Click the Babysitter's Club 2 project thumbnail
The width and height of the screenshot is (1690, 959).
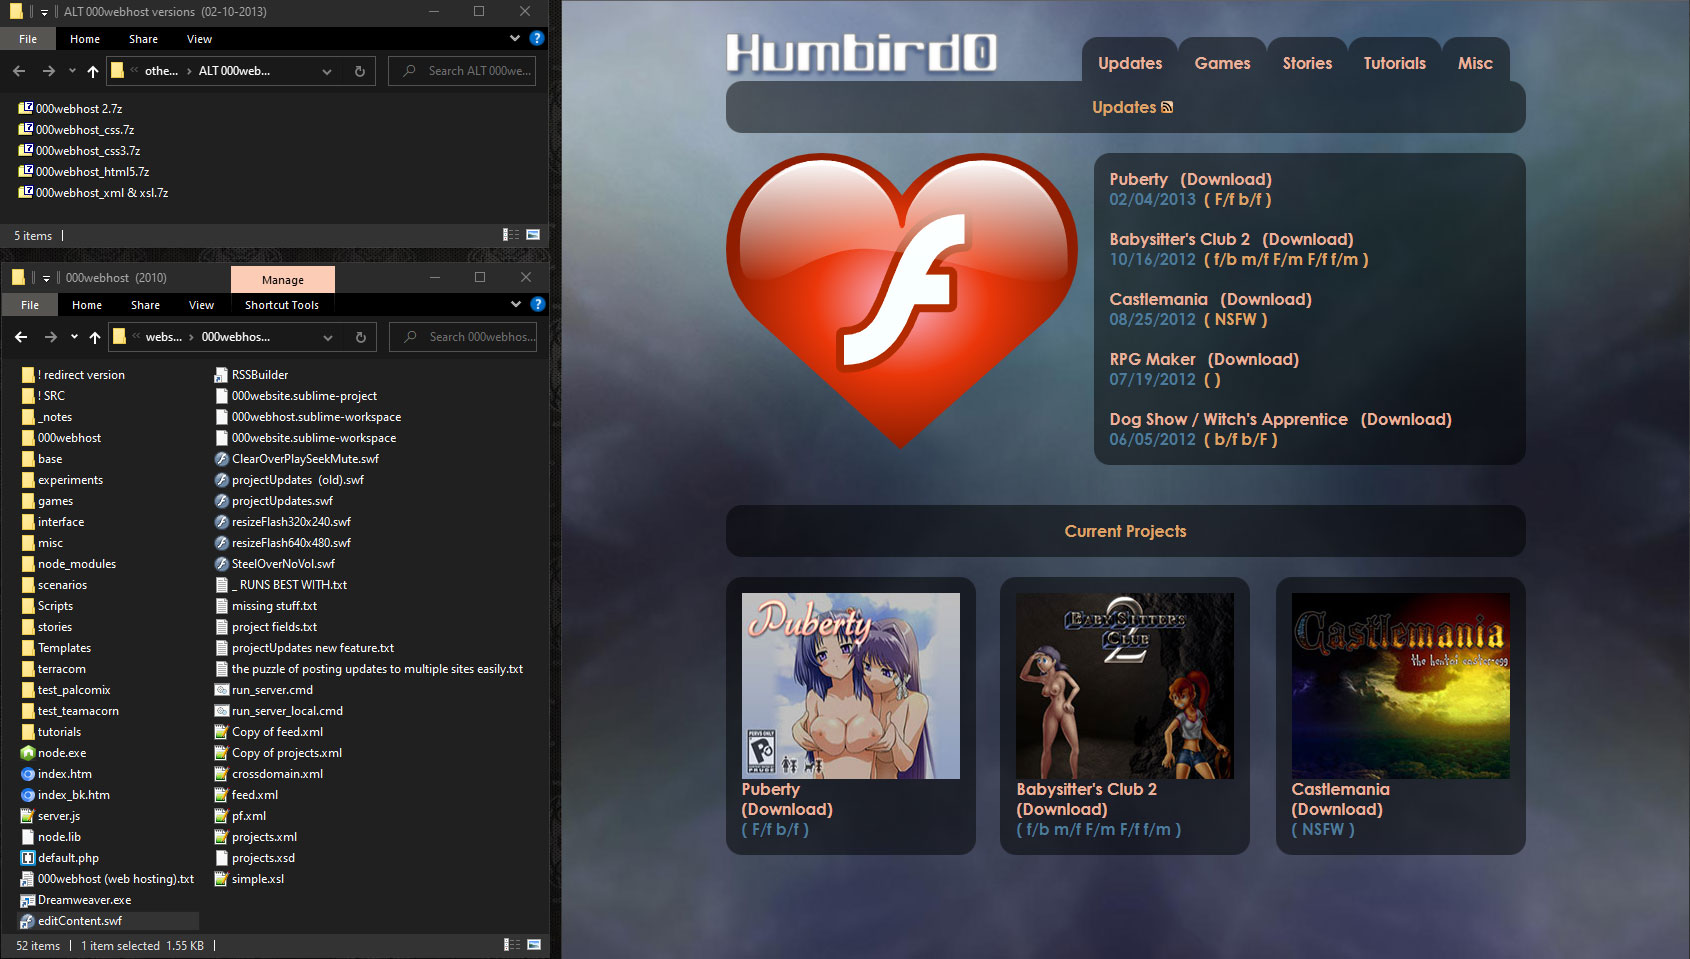click(x=1124, y=685)
